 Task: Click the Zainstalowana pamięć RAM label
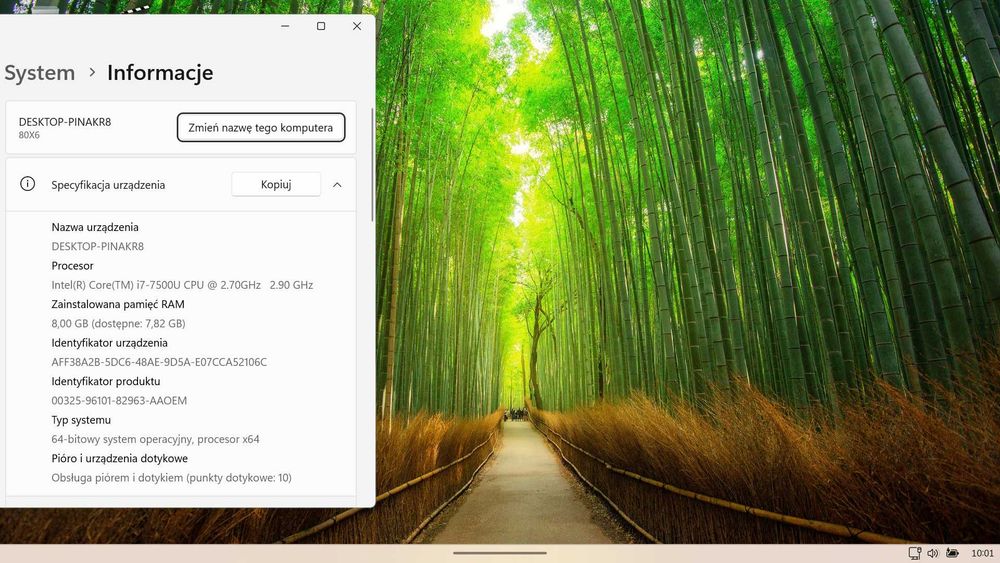click(118, 304)
